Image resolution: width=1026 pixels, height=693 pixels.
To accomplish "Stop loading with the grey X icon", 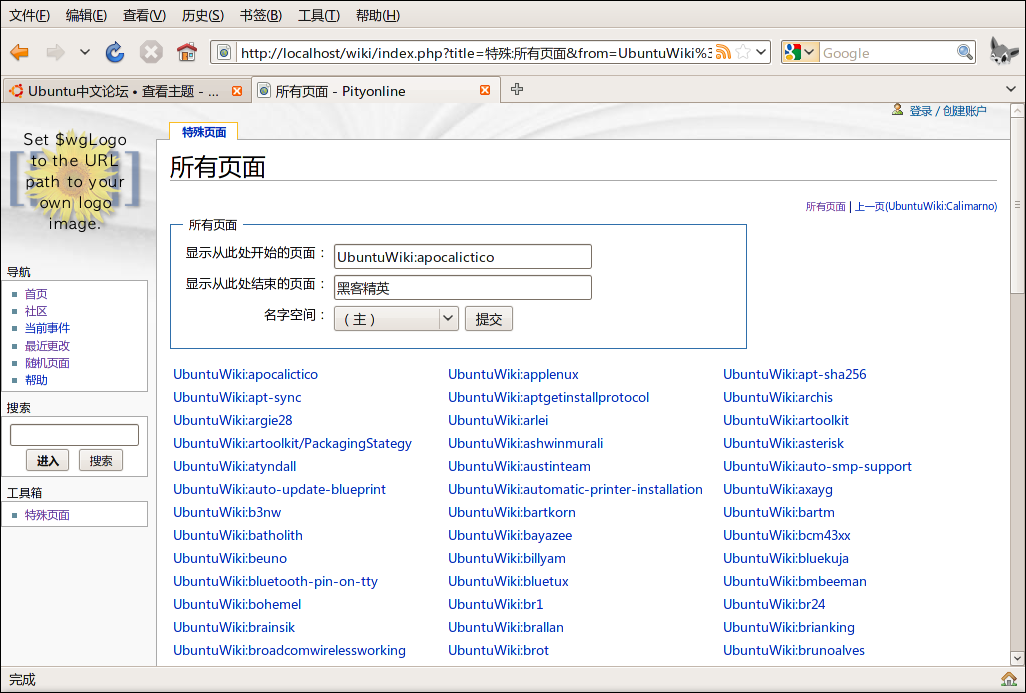I will [151, 52].
